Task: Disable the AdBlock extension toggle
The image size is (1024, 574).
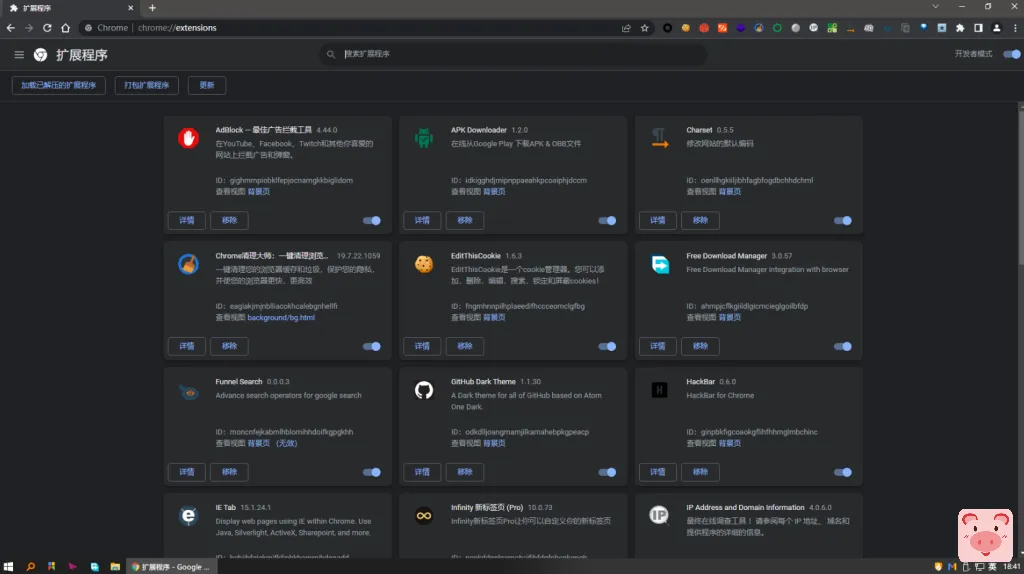Action: pyautogui.click(x=372, y=221)
